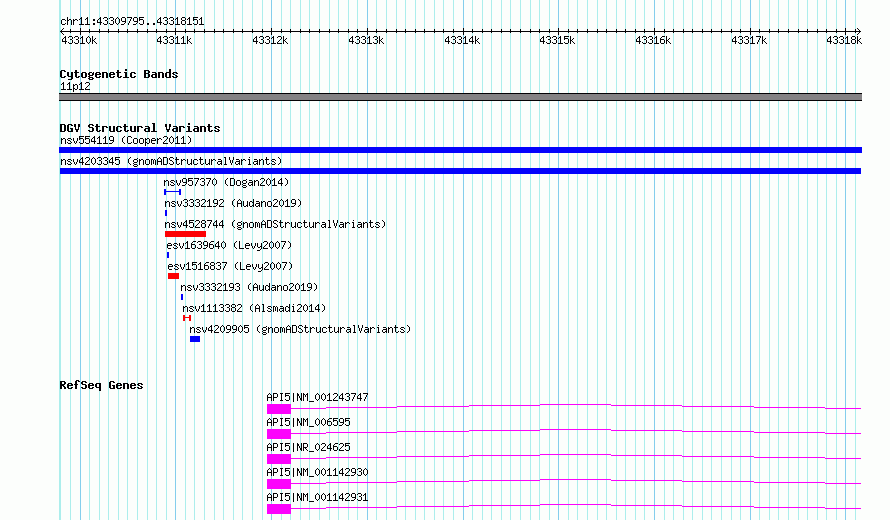The image size is (890, 520).
Task: Open the nsv4203345 gnomADStructuralVariants label
Action: [x=171, y=161]
